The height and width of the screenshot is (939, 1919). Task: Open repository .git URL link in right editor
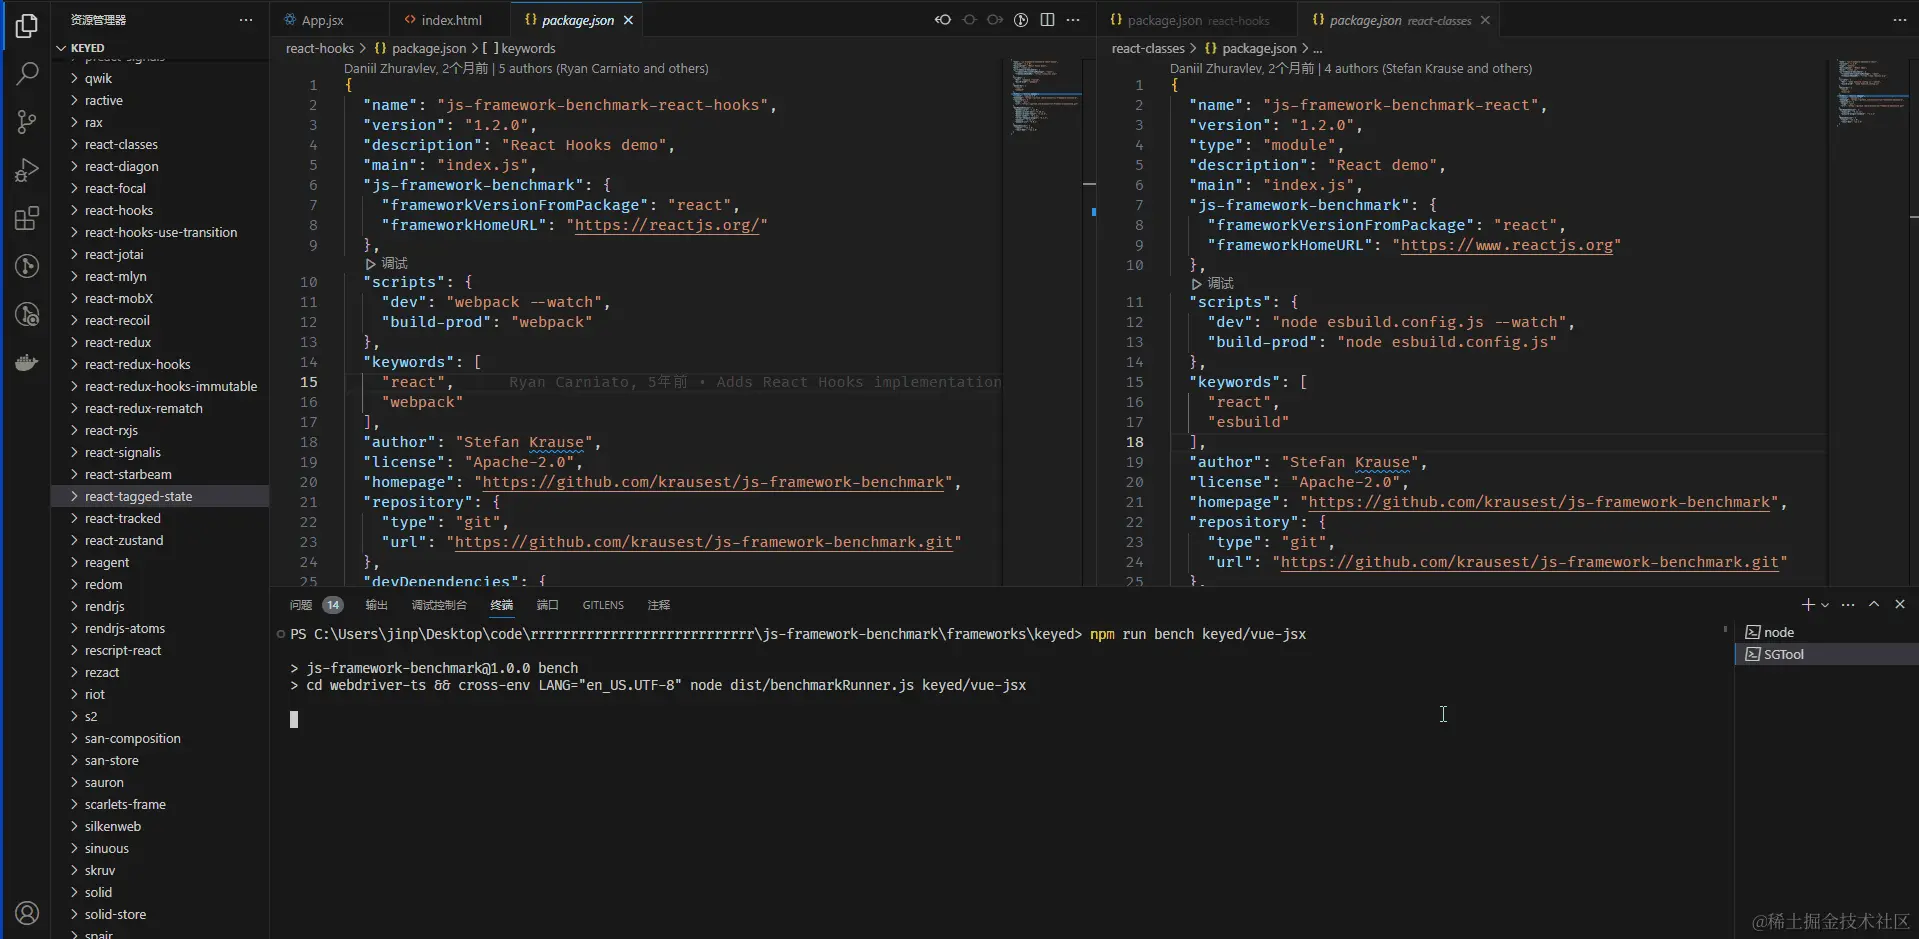click(1530, 562)
